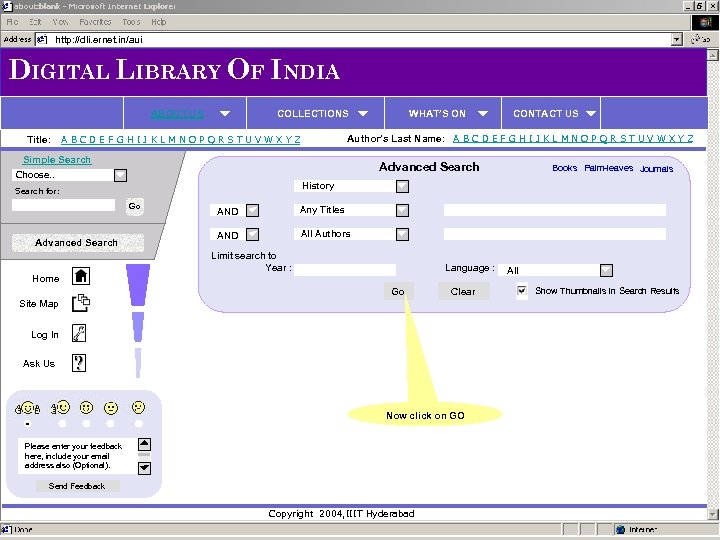This screenshot has width=720, height=540.
Task: Click the Any Titles text field
Action: (555, 210)
